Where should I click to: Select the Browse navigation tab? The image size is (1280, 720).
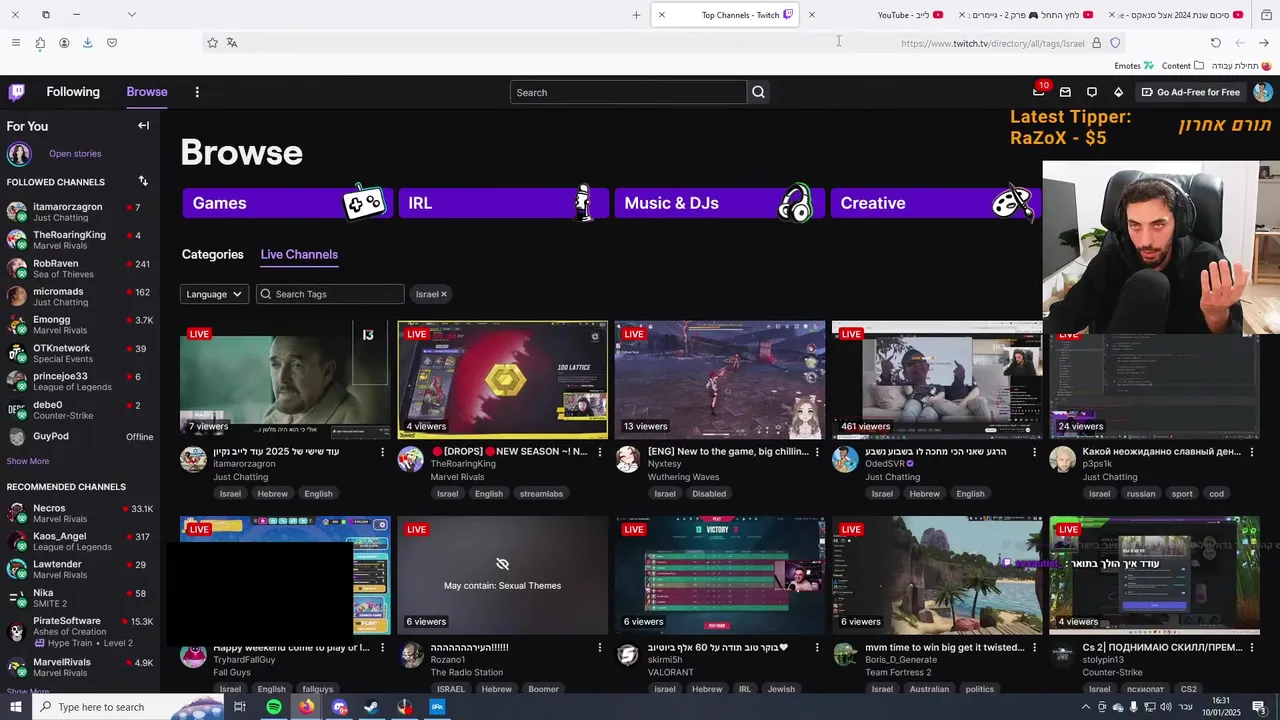147,92
